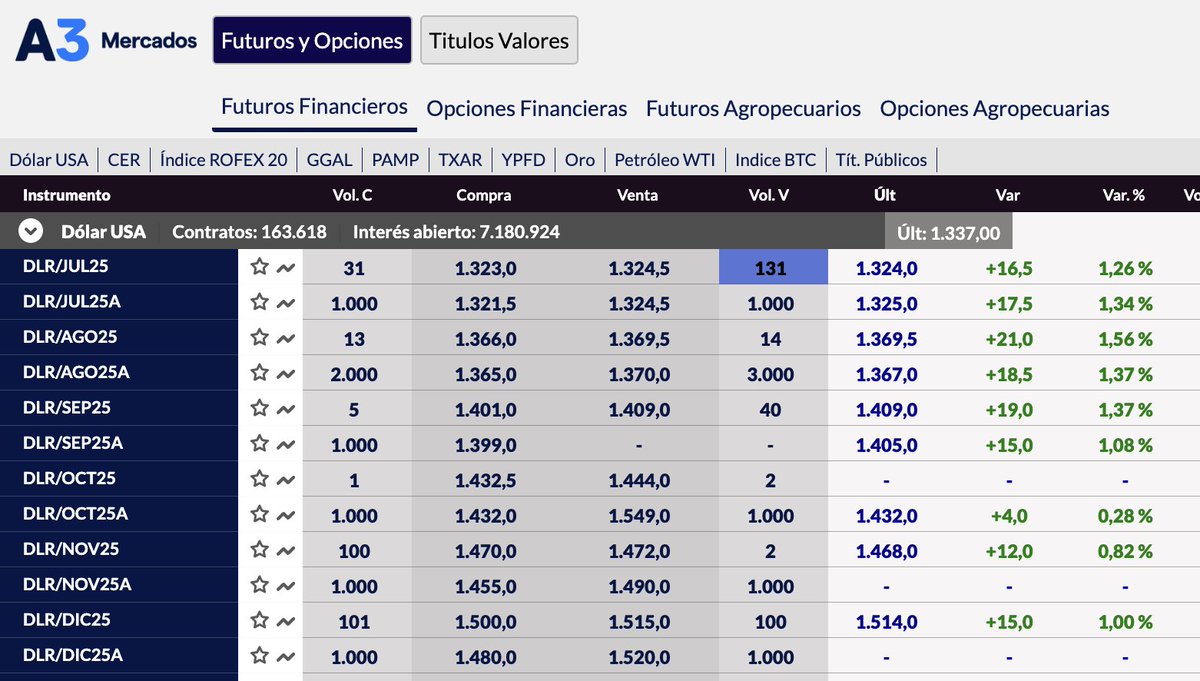Click +21,0 variation for DLR/AGO25
1200x681 pixels.
coord(1008,339)
